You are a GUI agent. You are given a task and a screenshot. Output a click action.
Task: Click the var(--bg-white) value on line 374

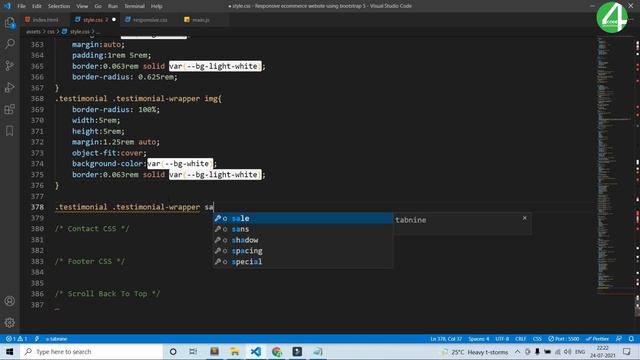(x=180, y=164)
